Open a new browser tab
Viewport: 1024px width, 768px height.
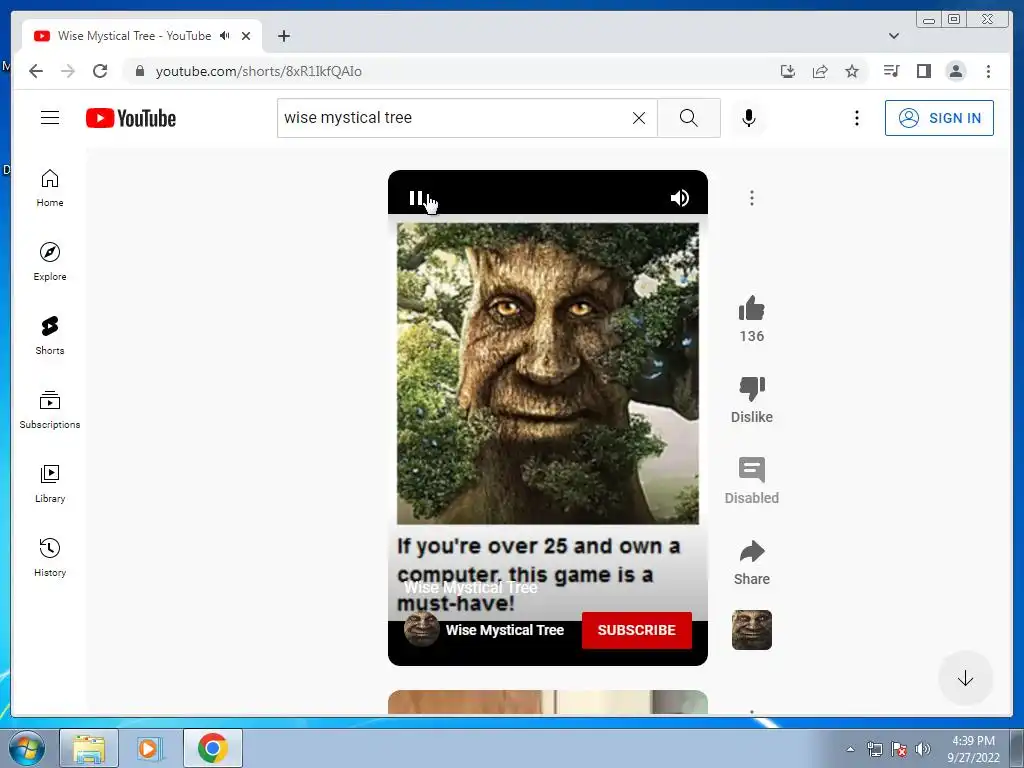(x=283, y=36)
